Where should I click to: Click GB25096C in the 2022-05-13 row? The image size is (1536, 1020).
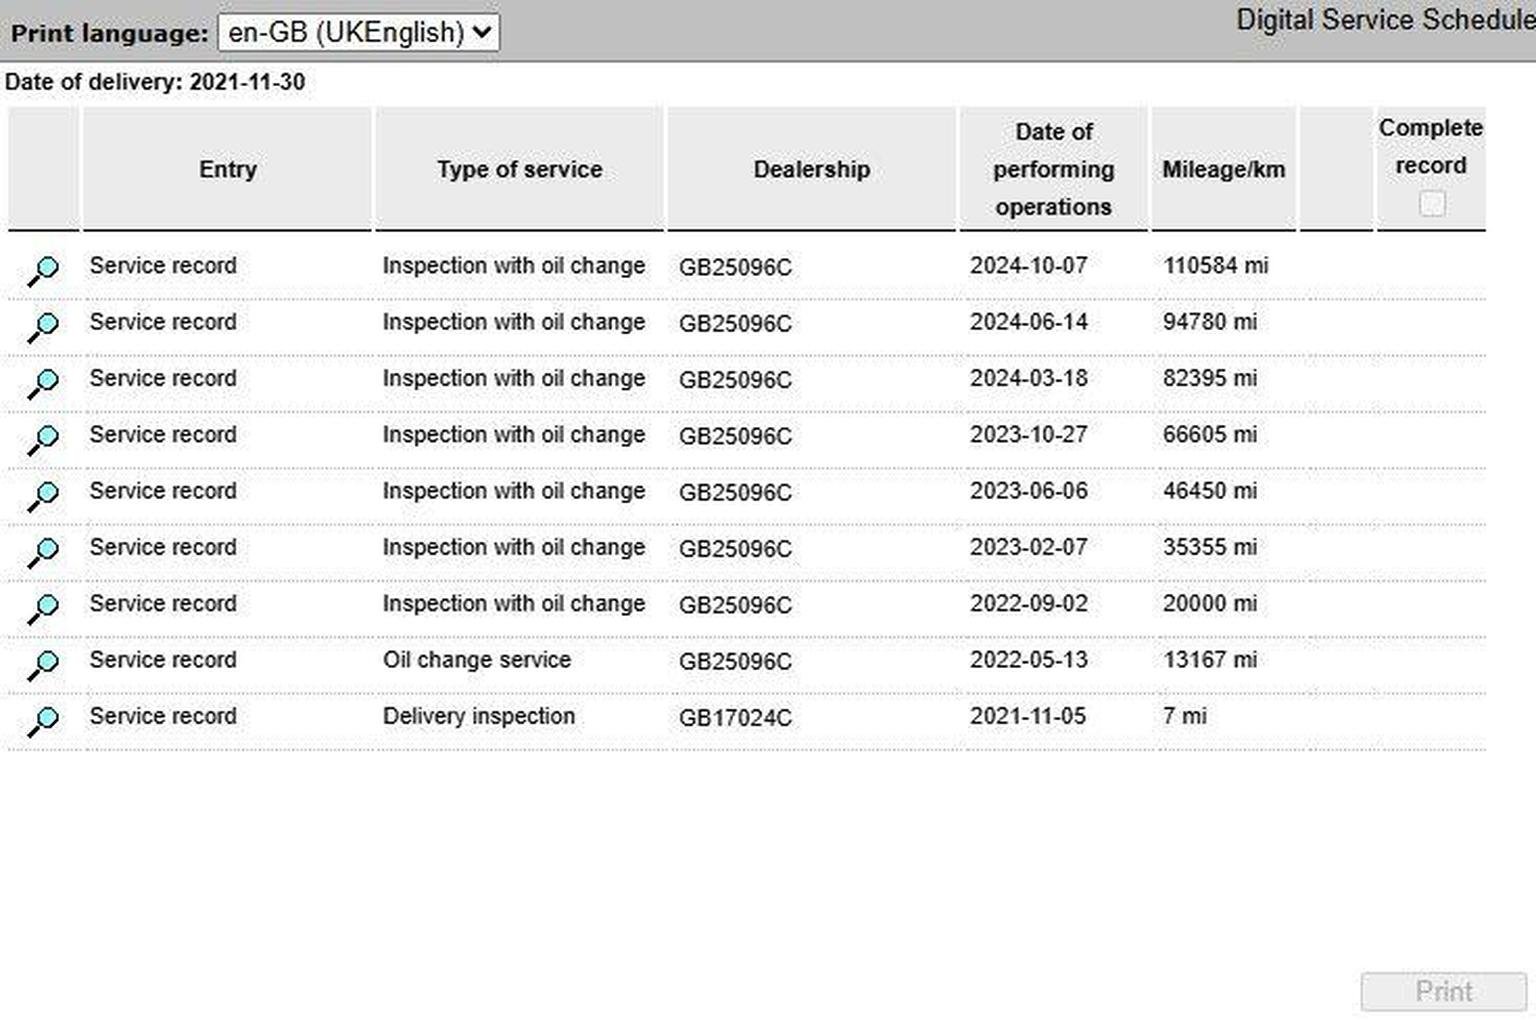tap(735, 661)
